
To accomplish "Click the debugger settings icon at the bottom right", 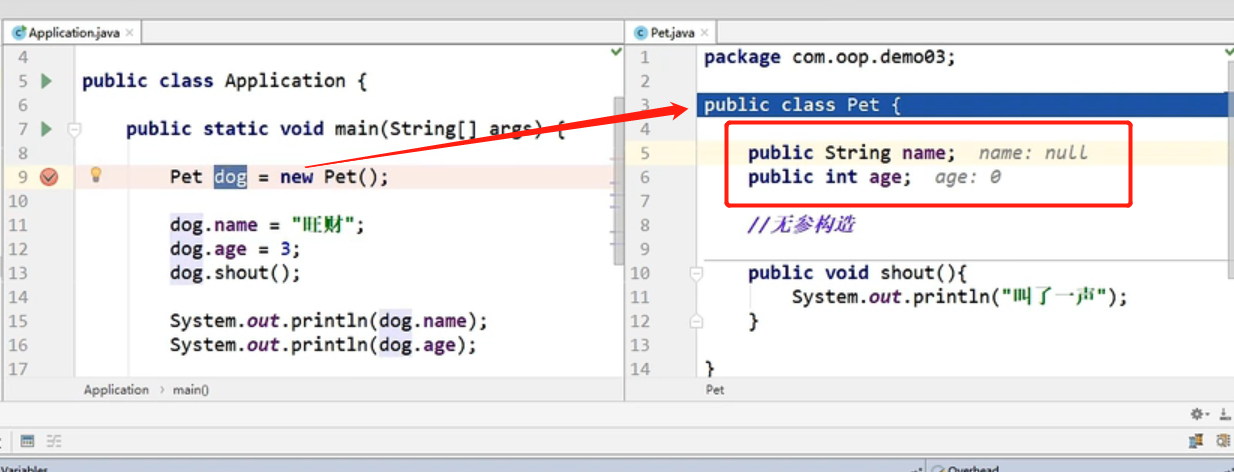I will click(1223, 441).
